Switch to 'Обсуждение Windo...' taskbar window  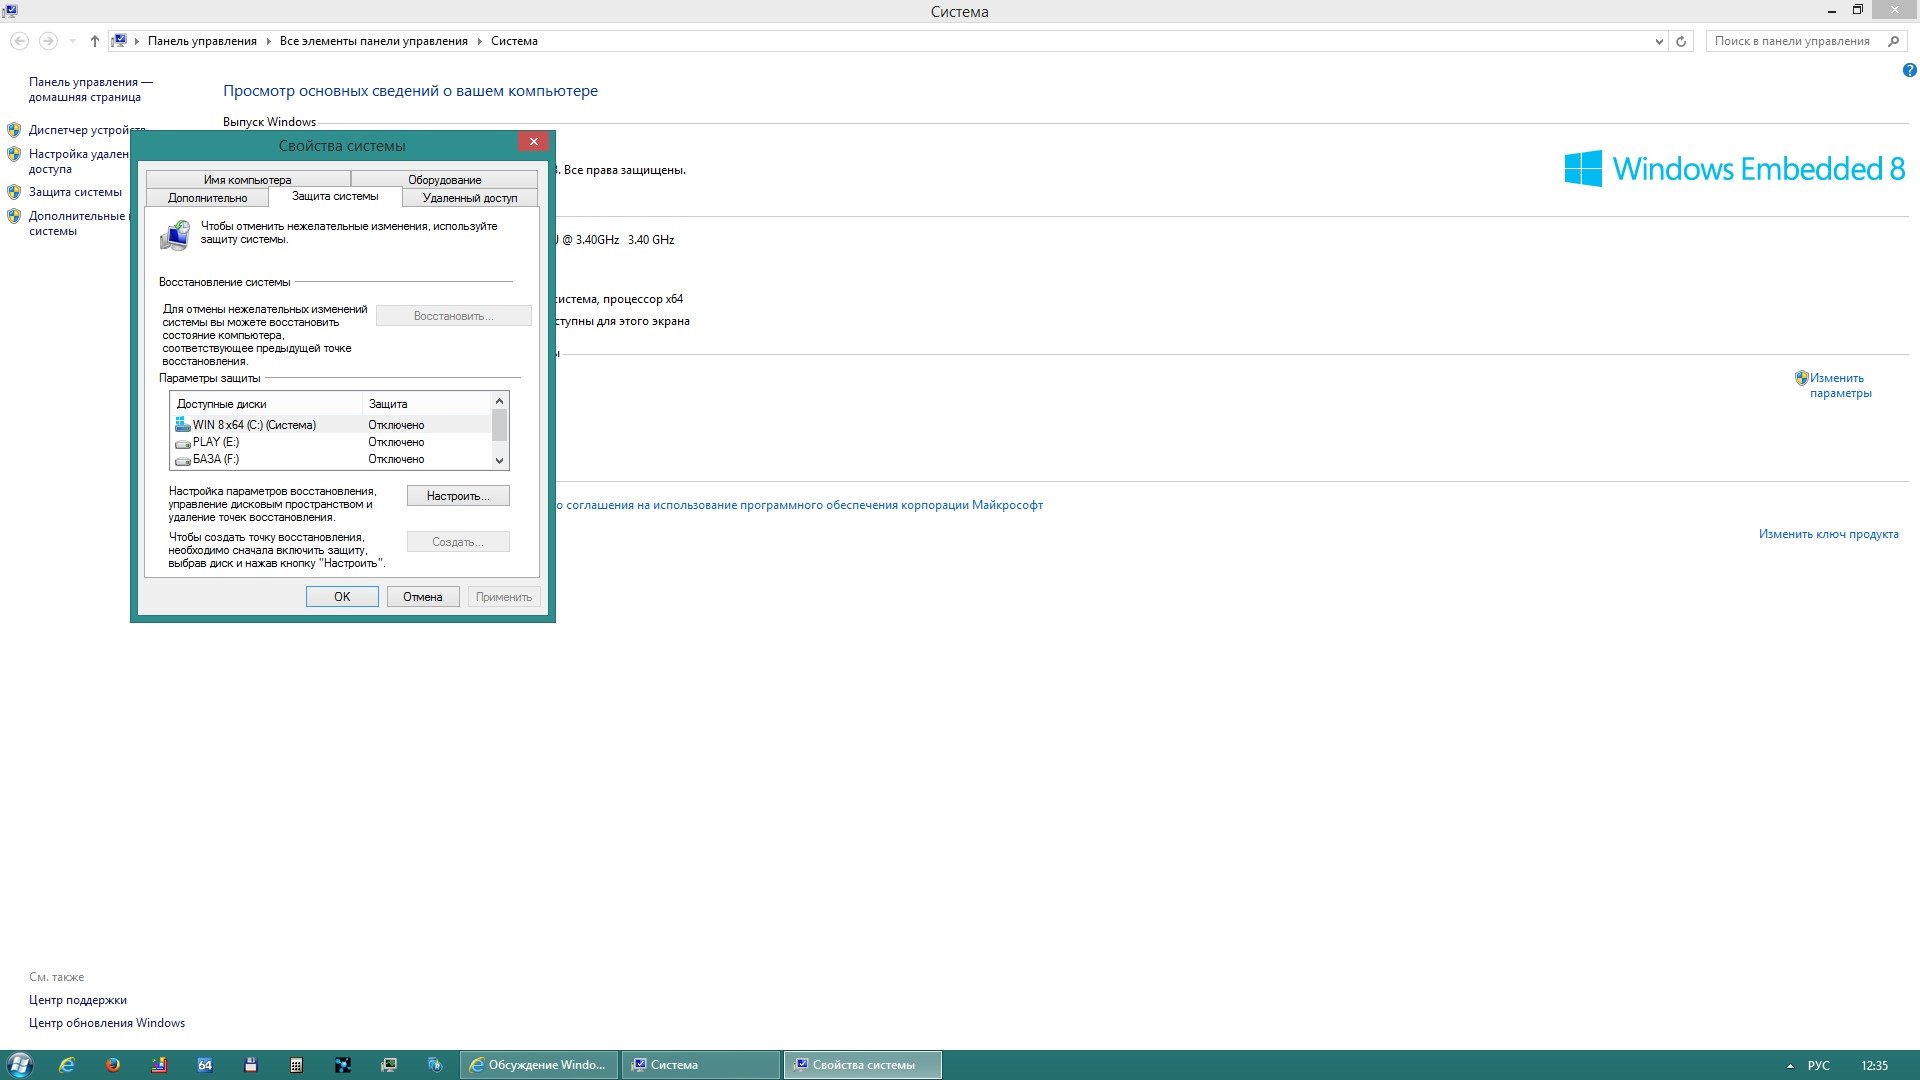(x=539, y=1065)
